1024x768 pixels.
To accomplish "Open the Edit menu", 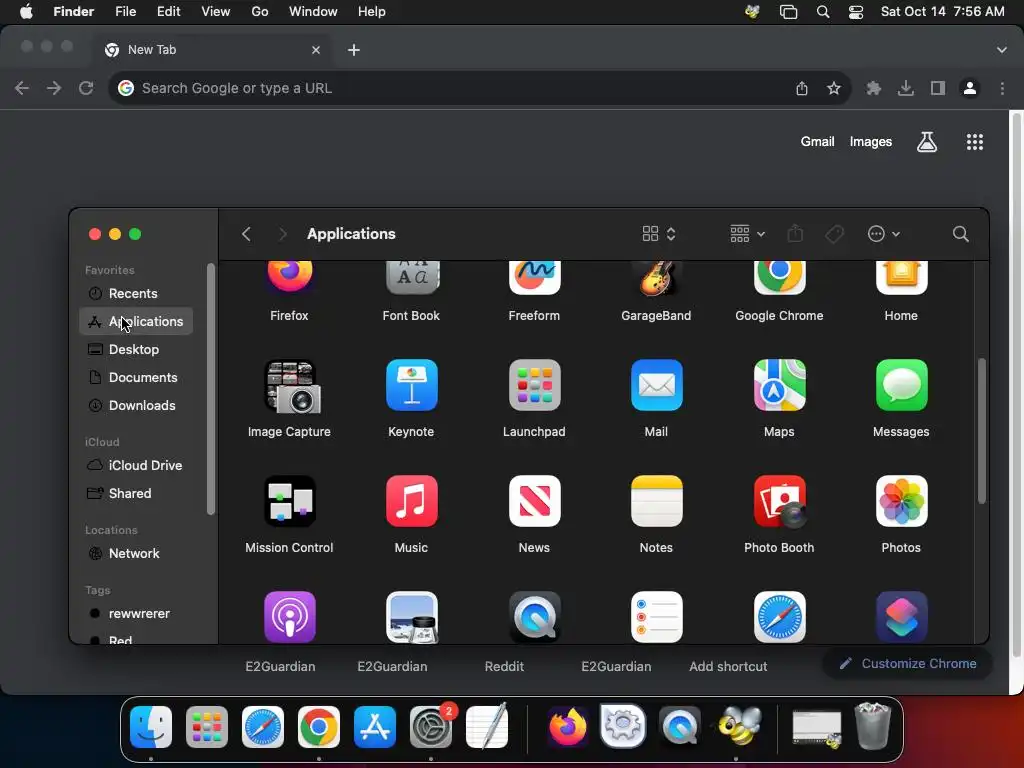I will pyautogui.click(x=168, y=12).
